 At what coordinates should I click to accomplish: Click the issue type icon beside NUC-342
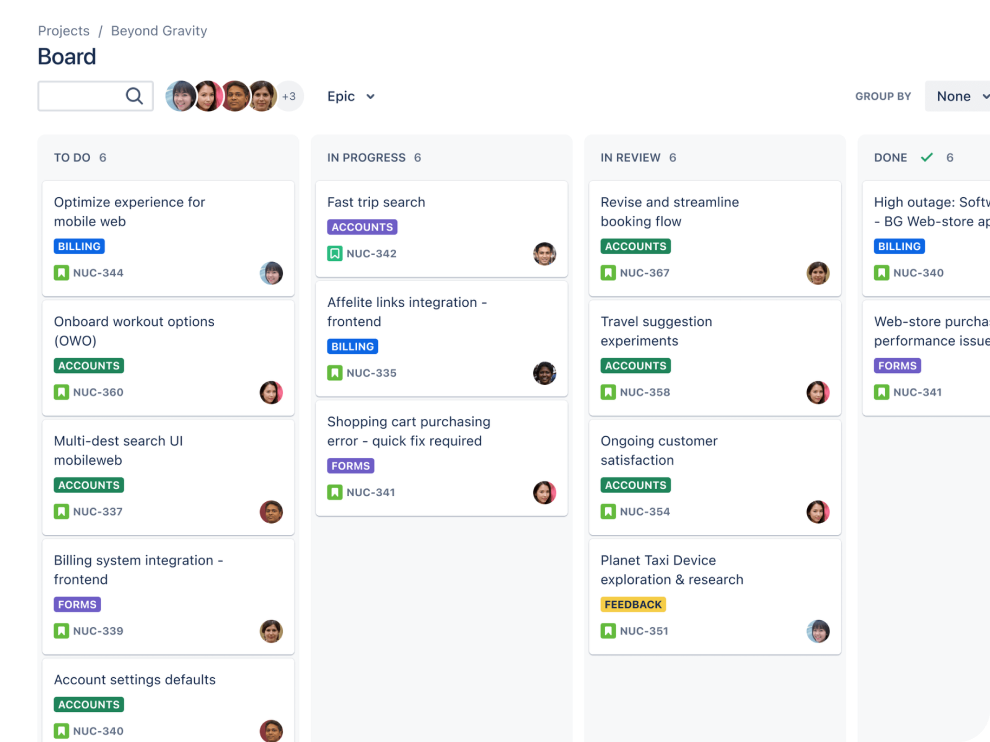click(x=335, y=254)
